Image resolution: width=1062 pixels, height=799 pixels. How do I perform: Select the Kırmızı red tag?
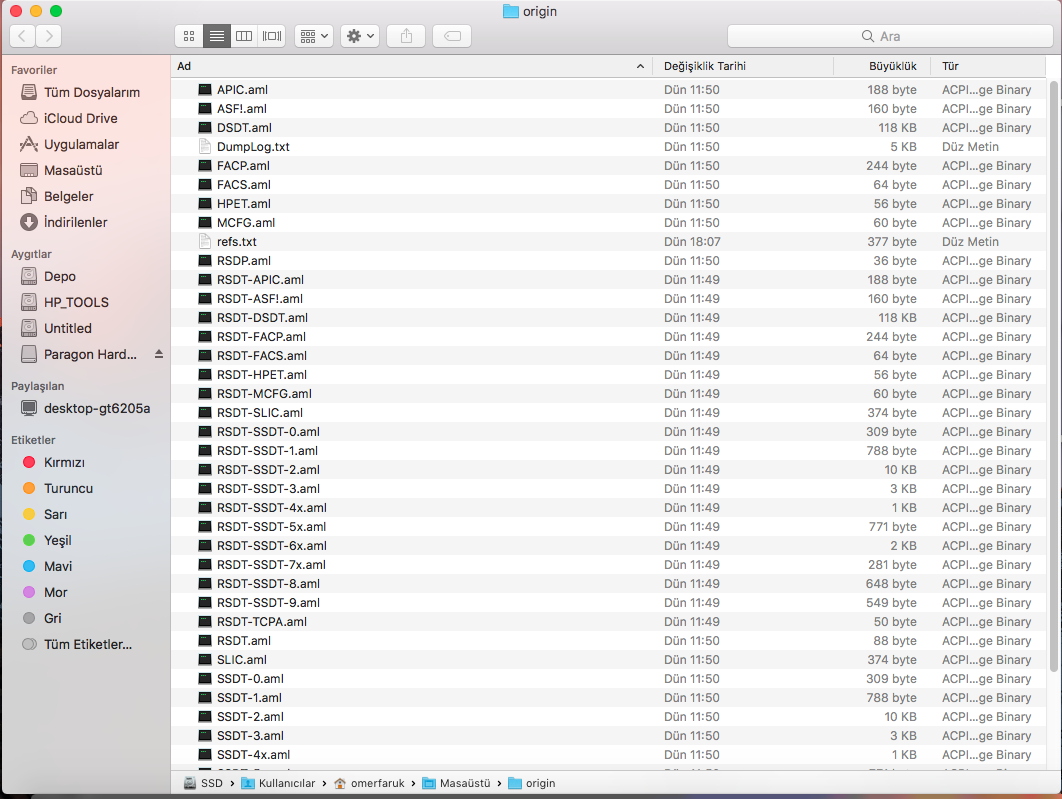[x=64, y=462]
